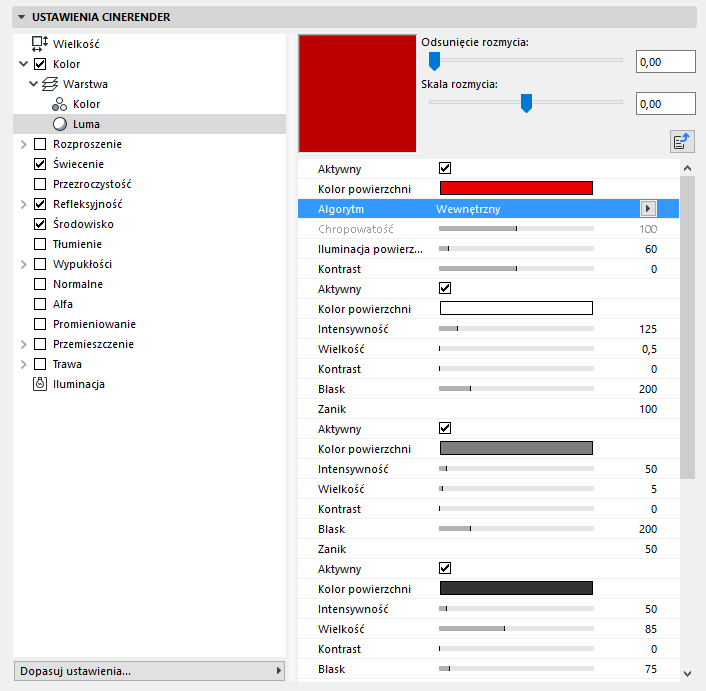Enable the Tłumienie checkbox
The image size is (706, 691).
click(40, 244)
